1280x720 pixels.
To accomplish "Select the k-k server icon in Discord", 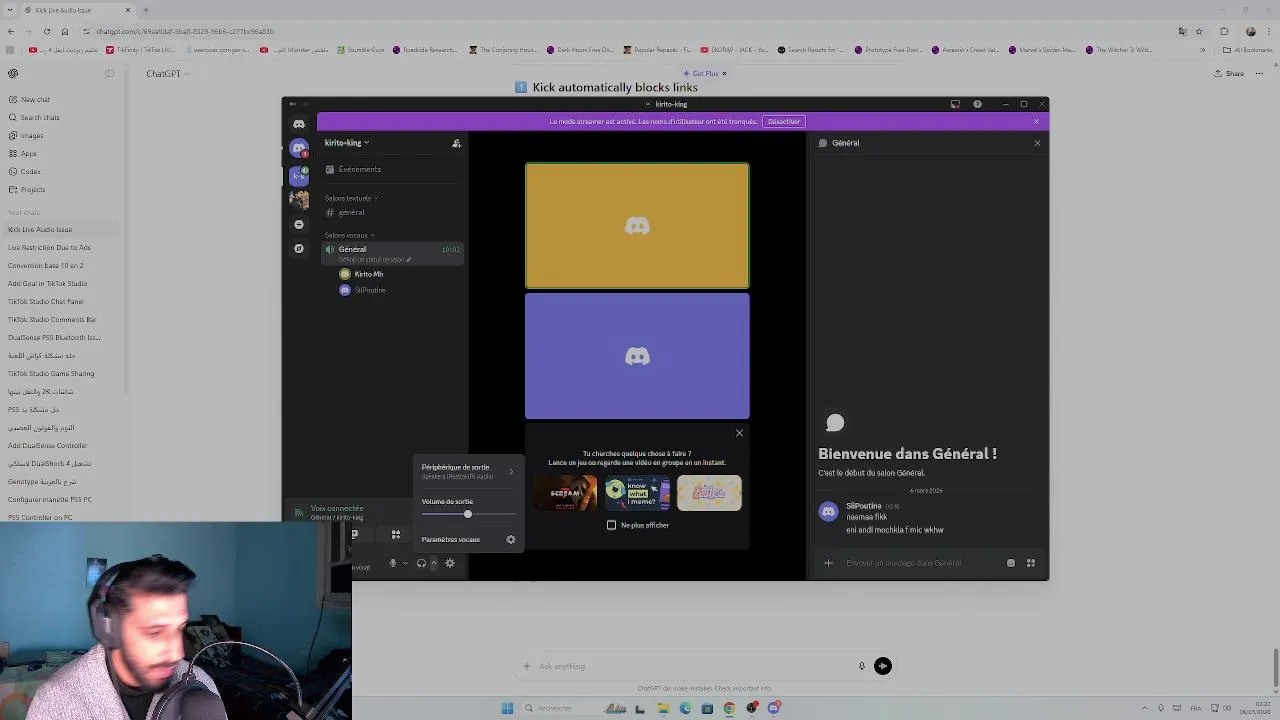I will pos(298,175).
